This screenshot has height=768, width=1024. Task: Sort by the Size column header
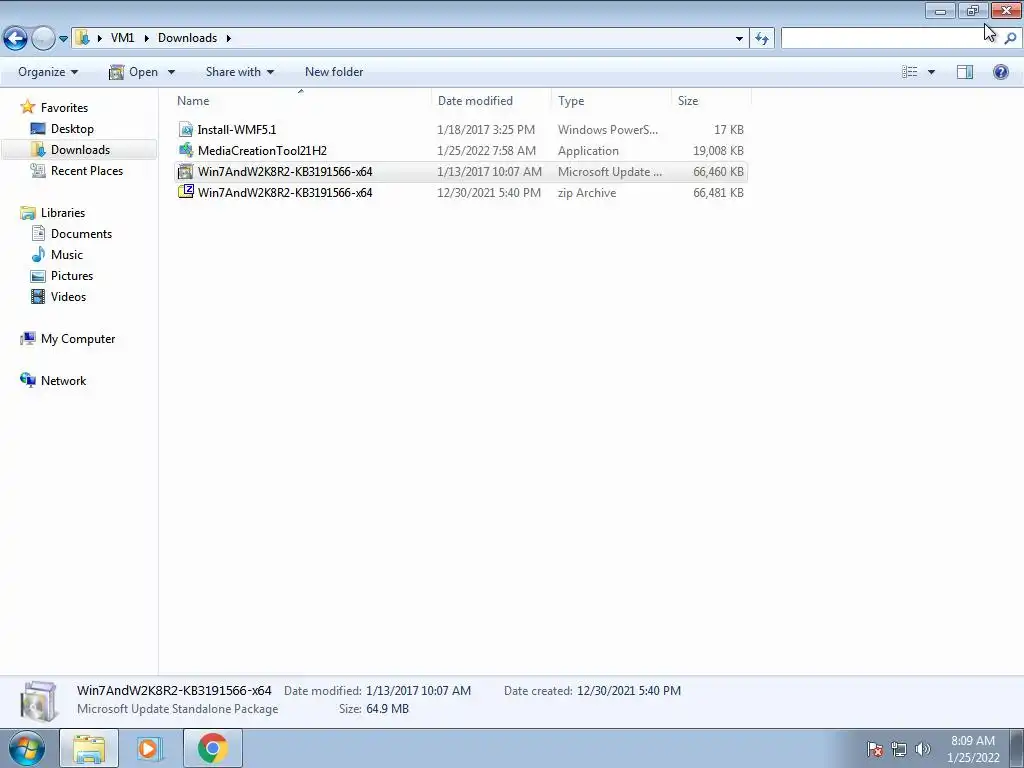tap(711, 101)
